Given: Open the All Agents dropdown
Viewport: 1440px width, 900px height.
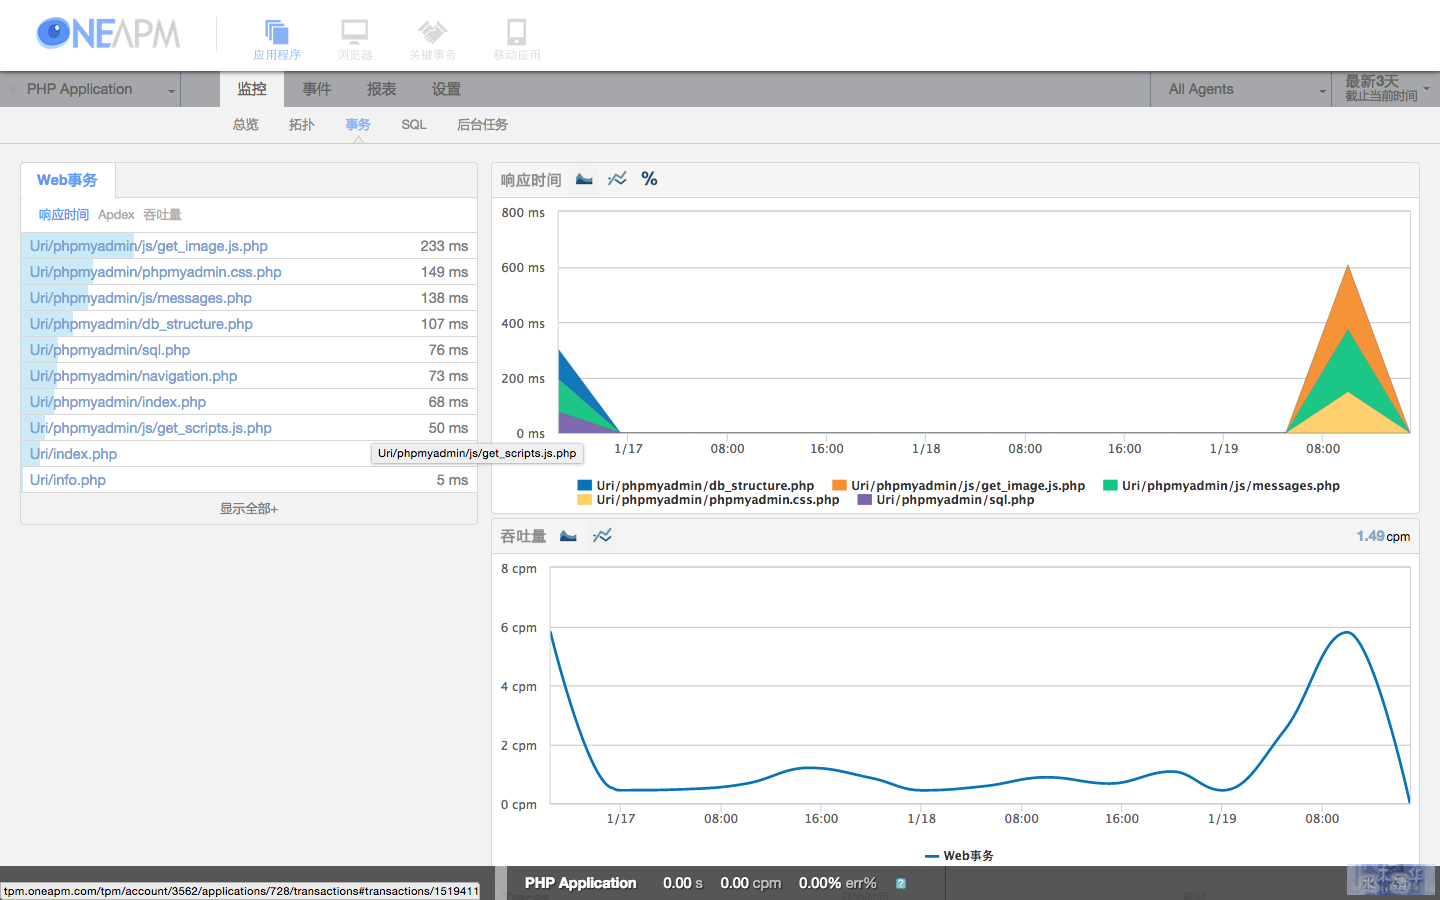Looking at the screenshot, I should (x=1241, y=89).
